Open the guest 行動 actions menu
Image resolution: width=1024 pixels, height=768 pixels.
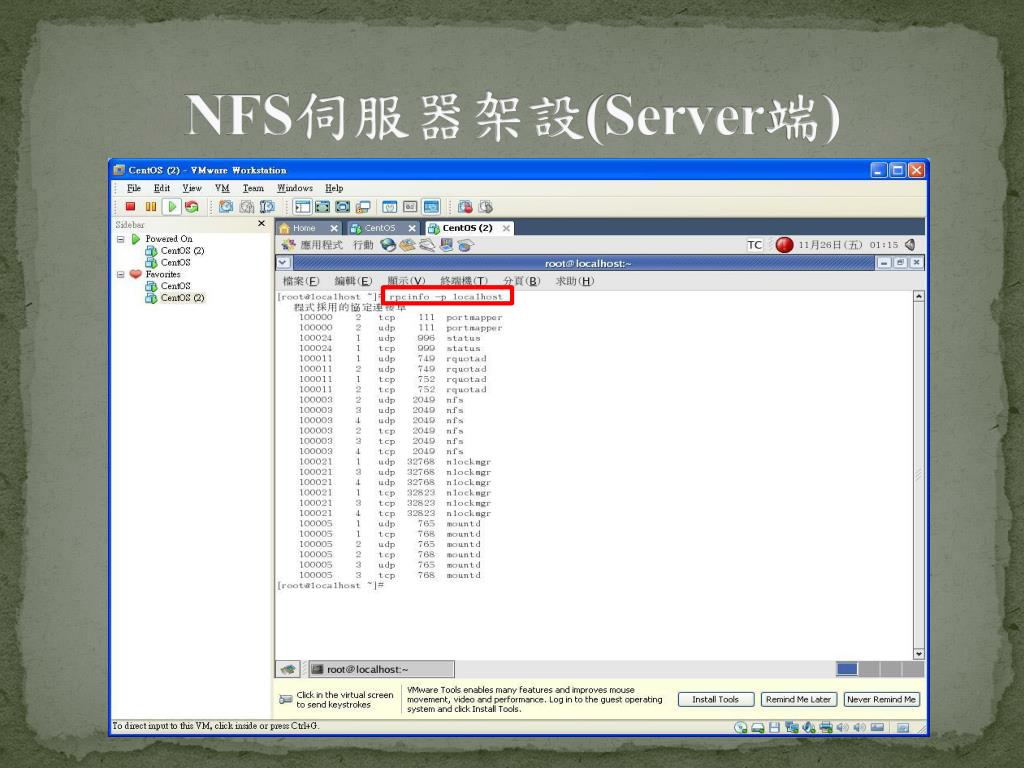pos(363,245)
